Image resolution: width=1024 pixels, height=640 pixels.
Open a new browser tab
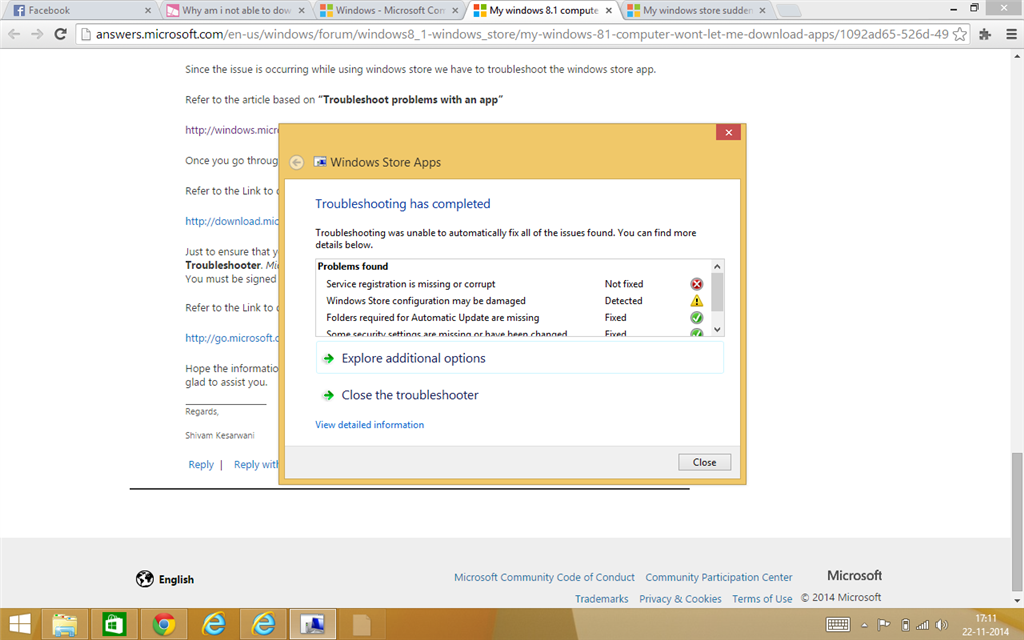tap(789, 10)
